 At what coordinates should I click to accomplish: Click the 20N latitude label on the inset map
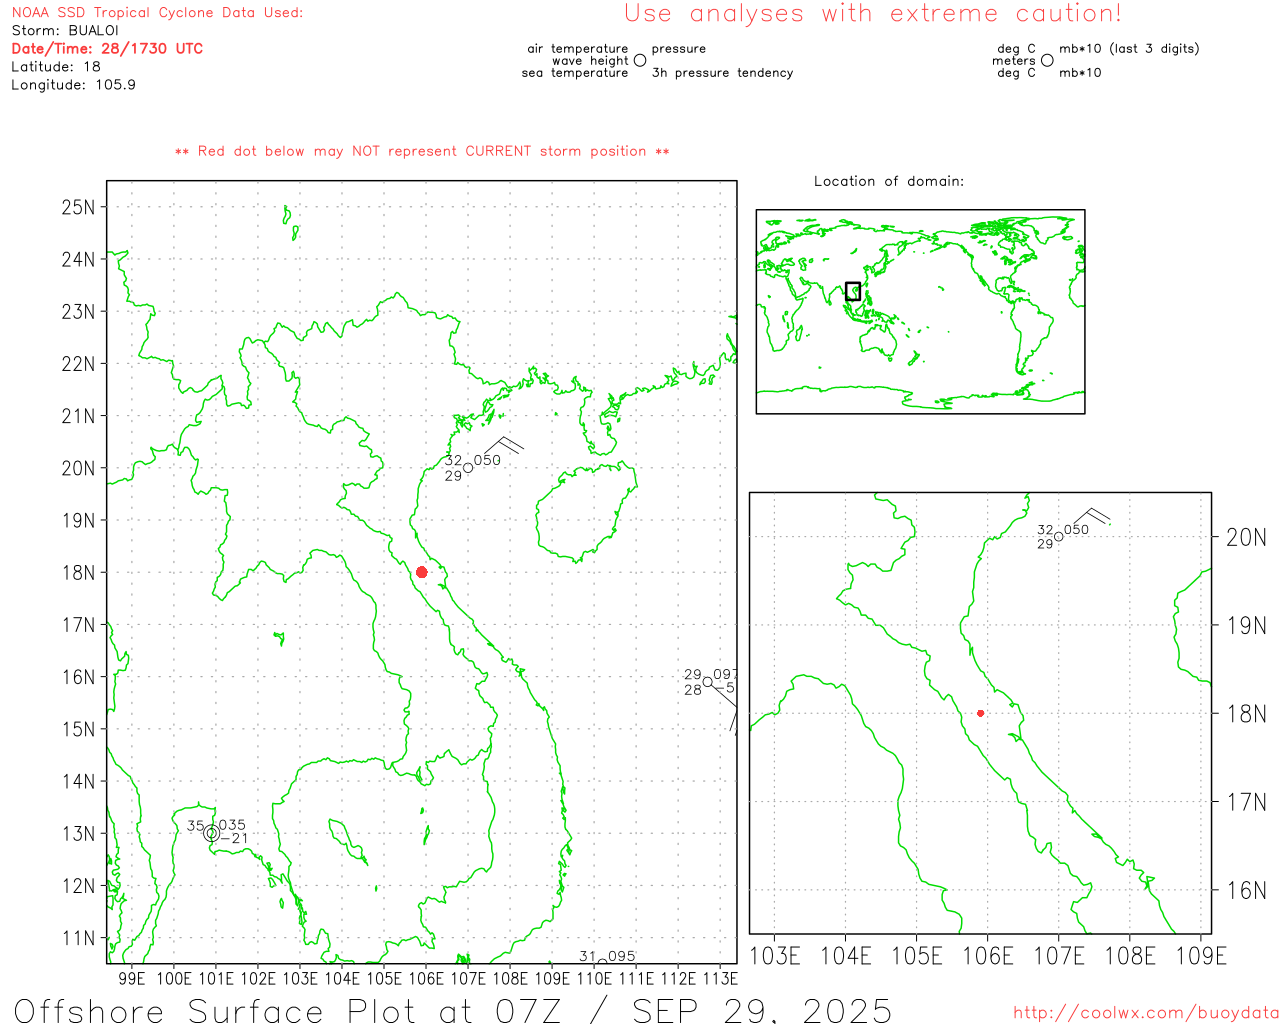(1246, 538)
